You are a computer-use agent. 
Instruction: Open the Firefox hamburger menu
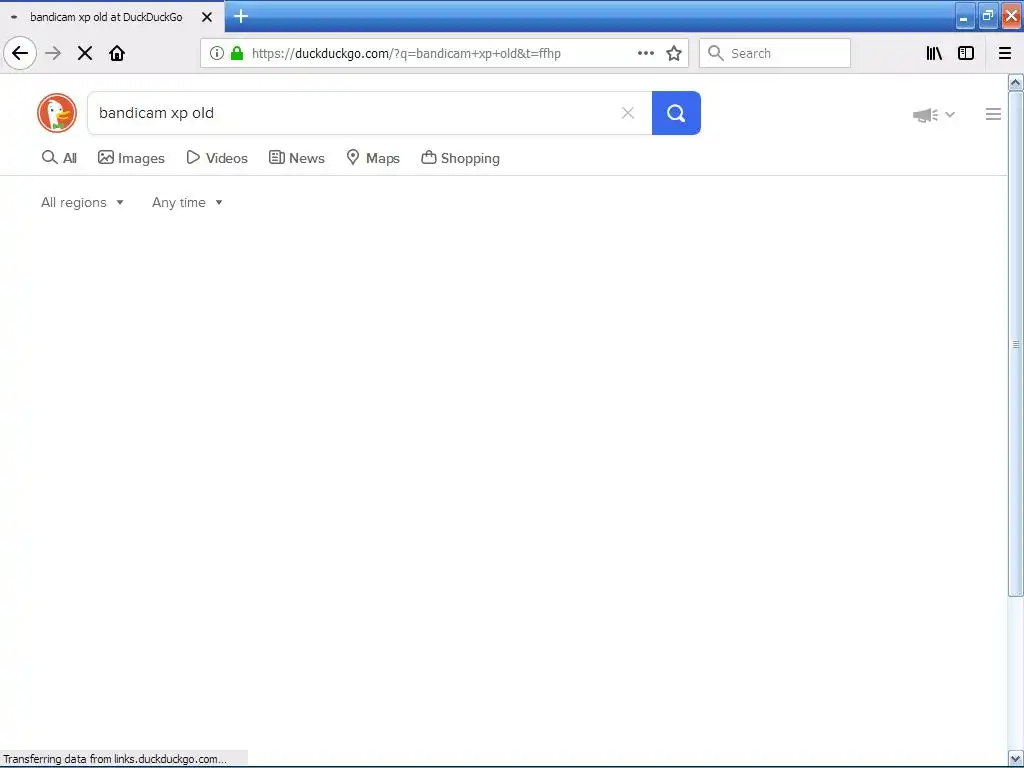(1005, 53)
